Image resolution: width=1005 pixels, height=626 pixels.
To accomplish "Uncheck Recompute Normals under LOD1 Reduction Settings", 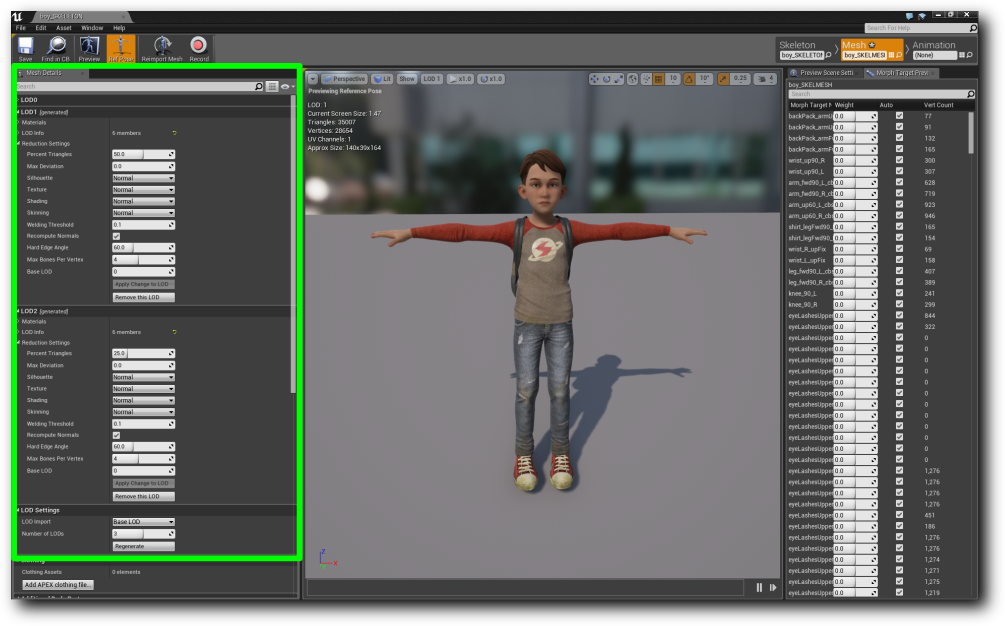I will tap(117, 235).
